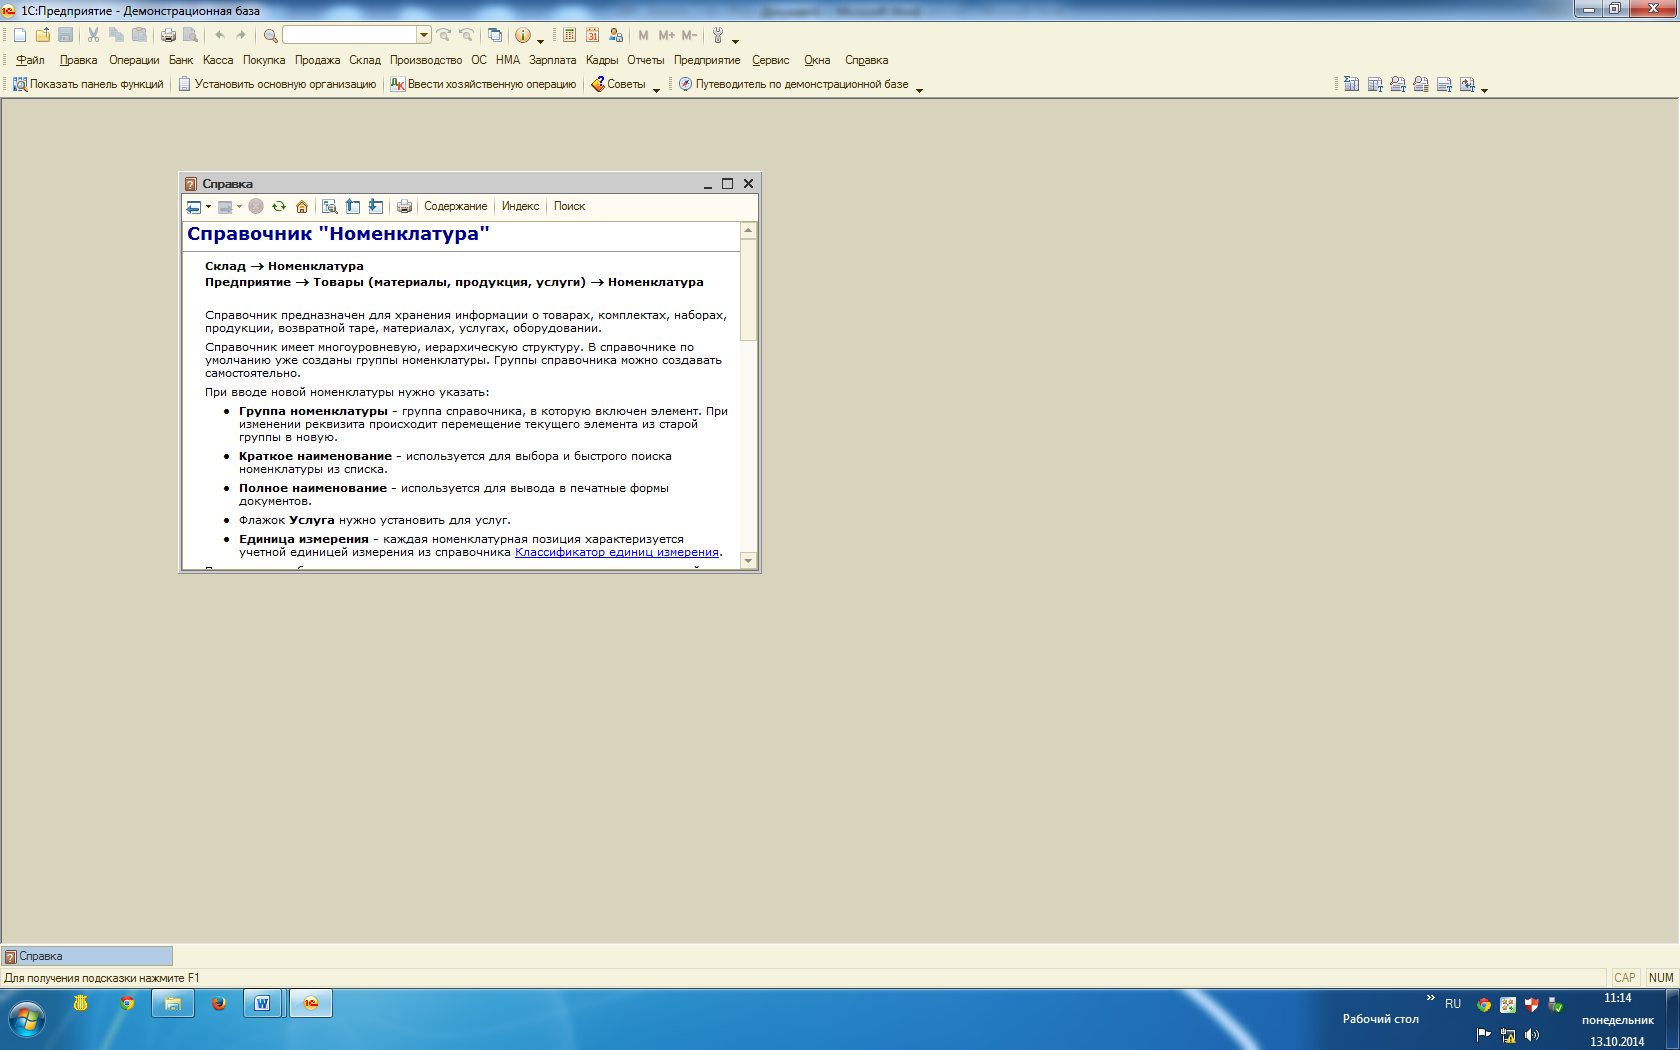Open the Справка menu in menu bar

pyautogui.click(x=866, y=60)
